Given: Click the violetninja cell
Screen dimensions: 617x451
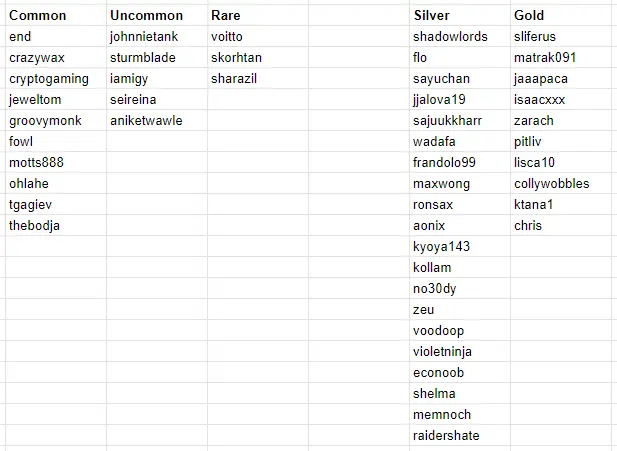Looking at the screenshot, I should (x=460, y=351).
